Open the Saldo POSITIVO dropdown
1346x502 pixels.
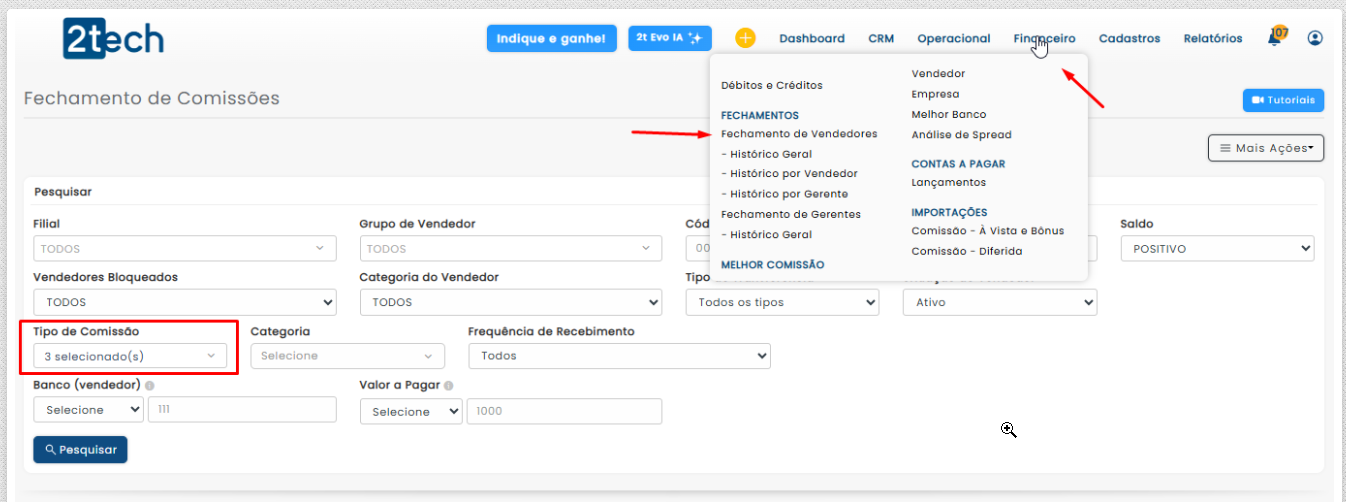pyautogui.click(x=1216, y=249)
